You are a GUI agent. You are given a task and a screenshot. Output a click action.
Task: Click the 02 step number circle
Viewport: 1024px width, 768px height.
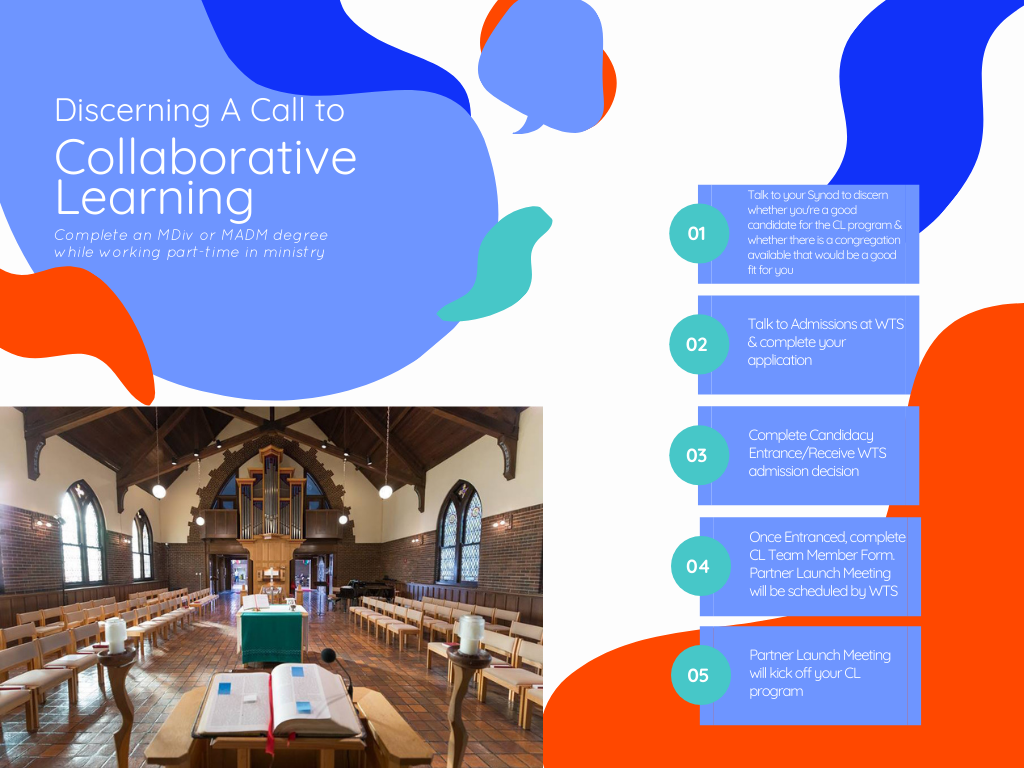pyautogui.click(x=699, y=344)
